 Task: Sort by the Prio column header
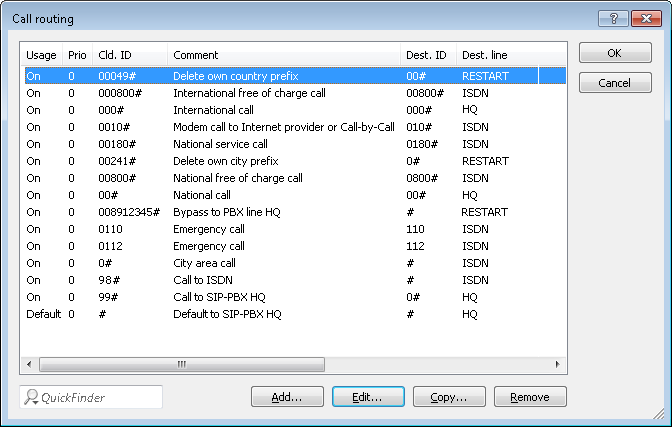tap(77, 55)
